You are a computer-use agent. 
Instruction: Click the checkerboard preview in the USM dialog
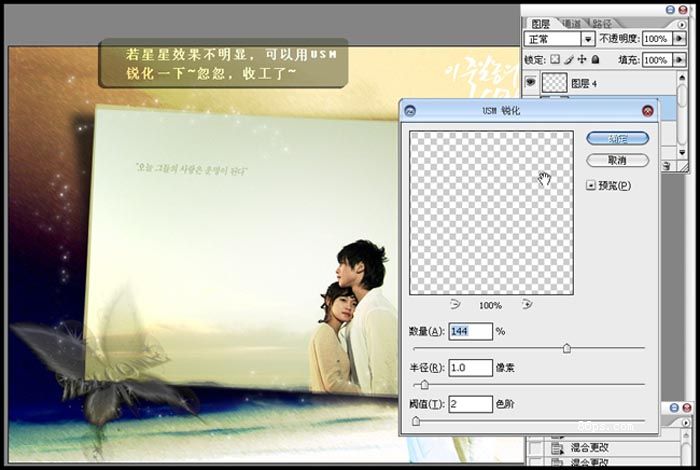492,213
